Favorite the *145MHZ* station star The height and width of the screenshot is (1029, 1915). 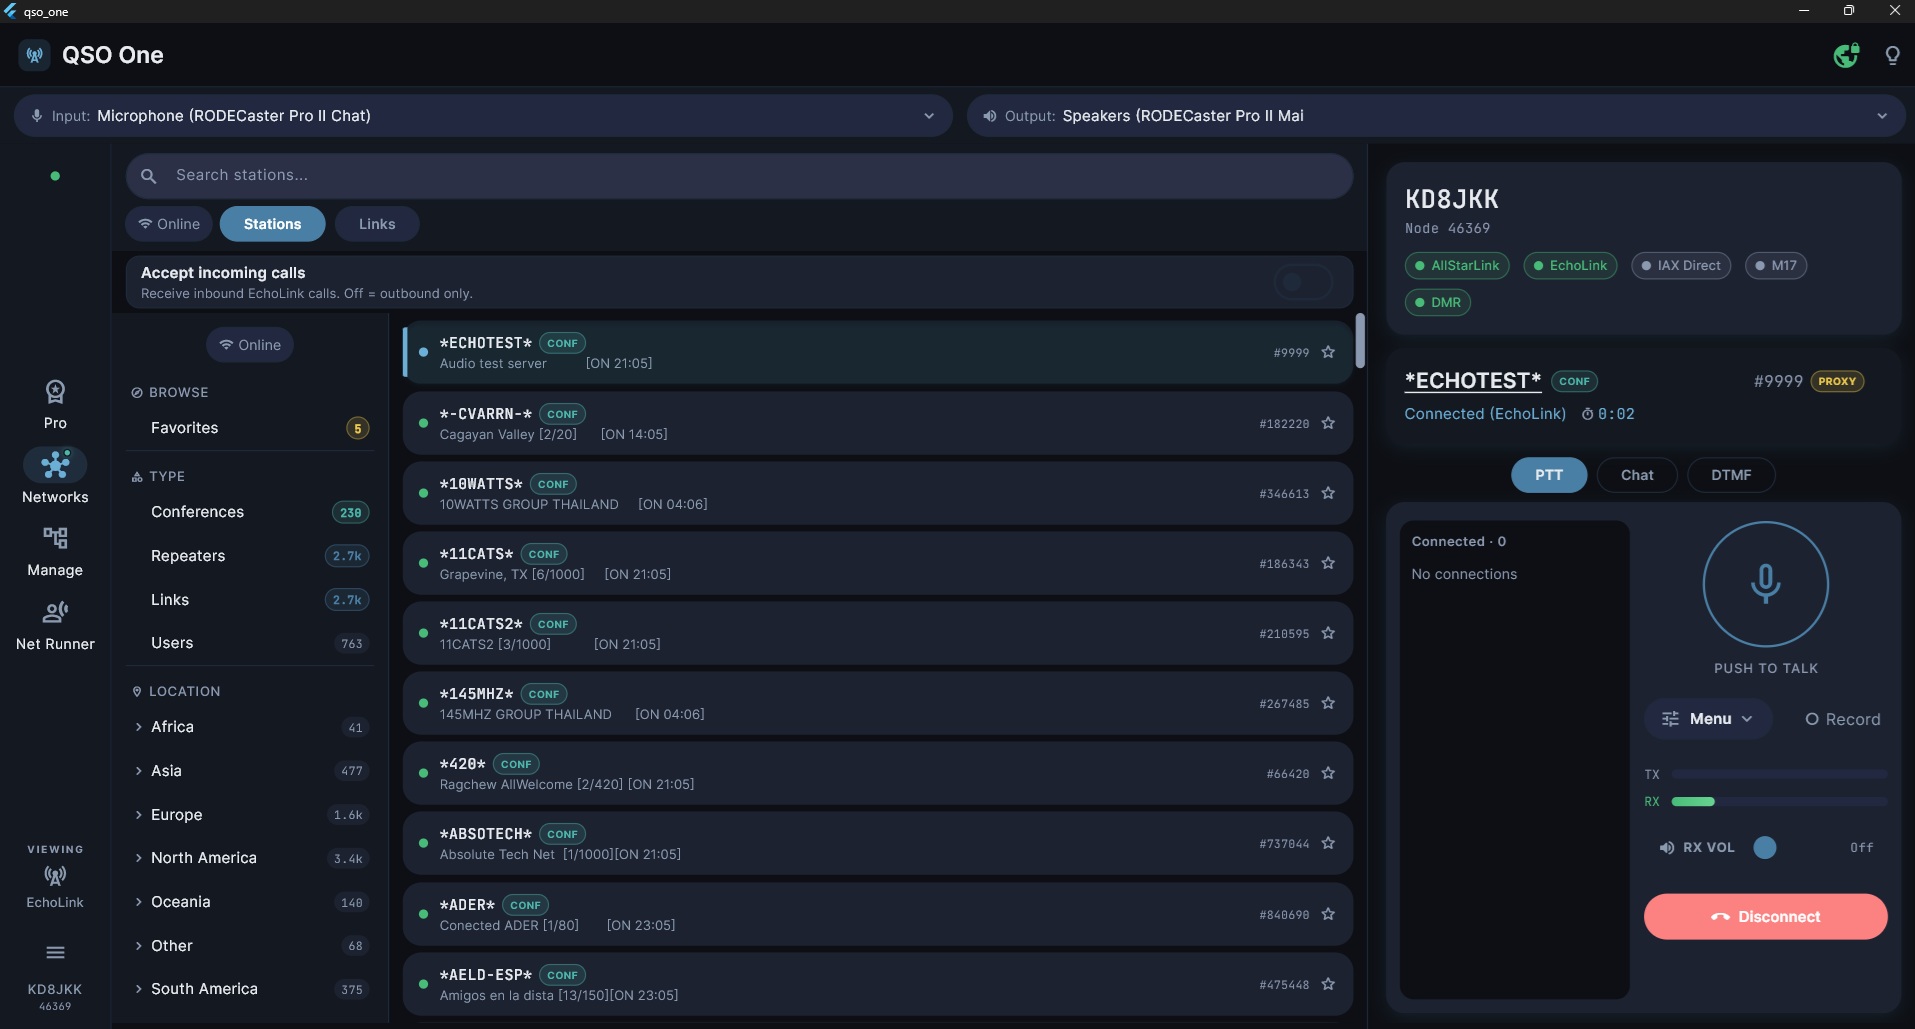[x=1328, y=703]
